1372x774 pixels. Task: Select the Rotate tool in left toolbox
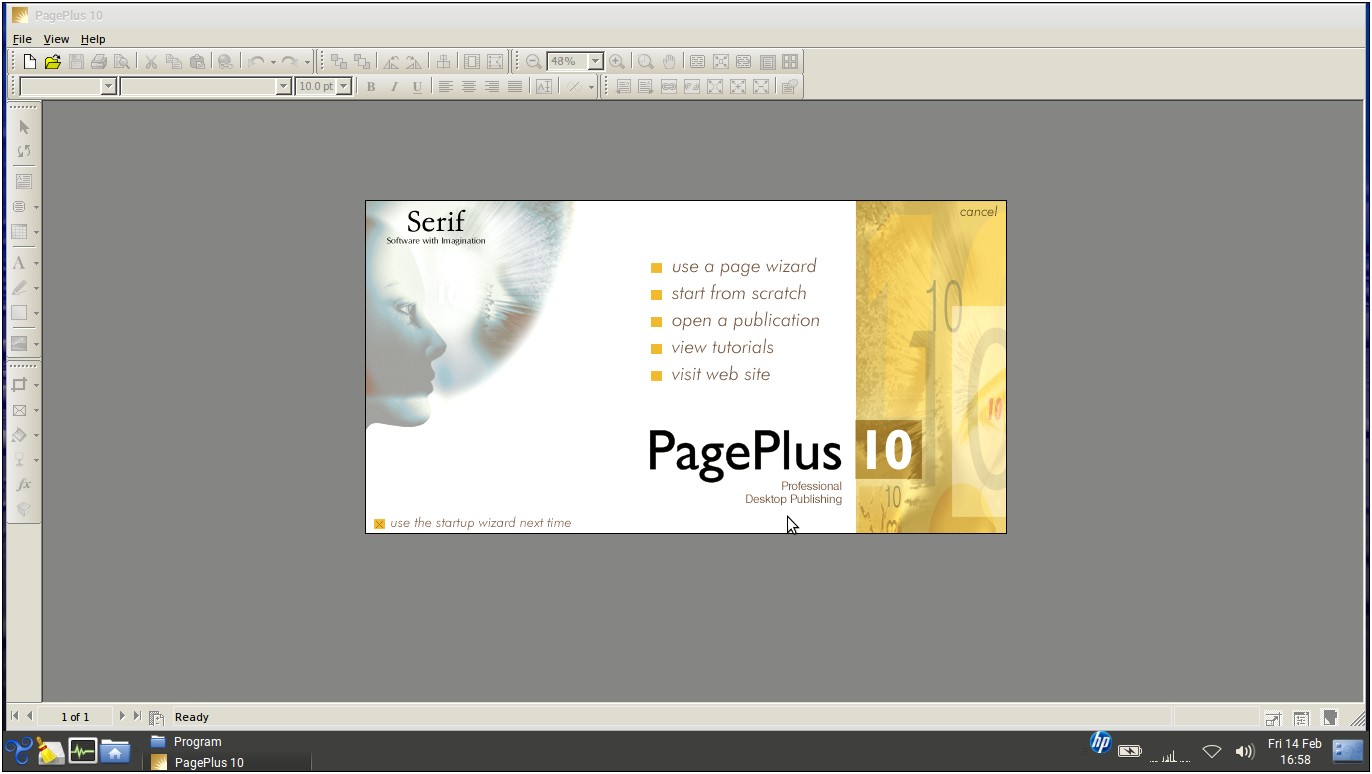24,152
